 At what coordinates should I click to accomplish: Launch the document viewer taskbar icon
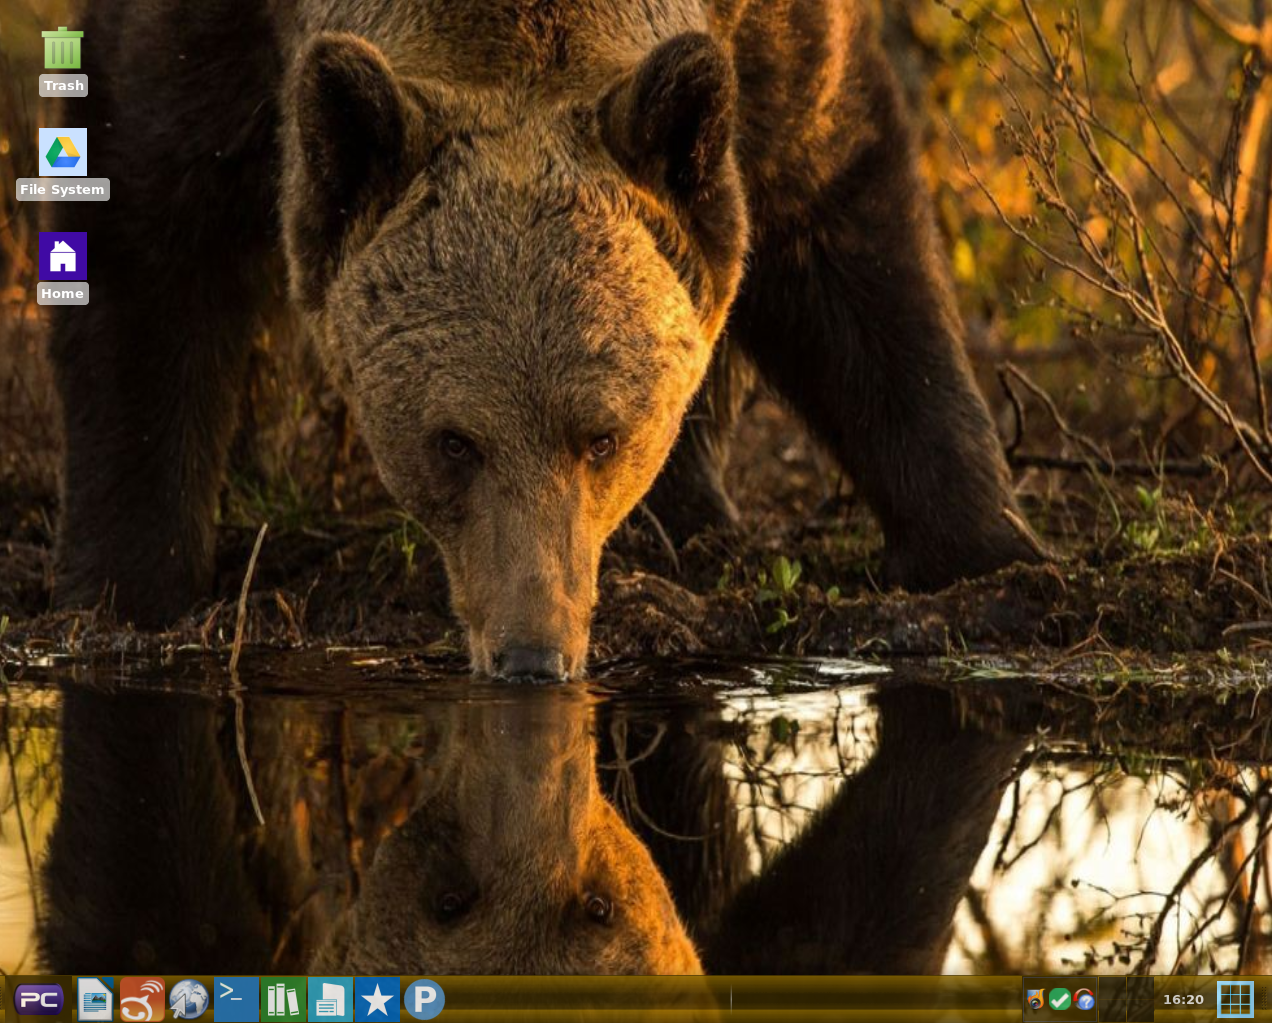[x=95, y=999]
